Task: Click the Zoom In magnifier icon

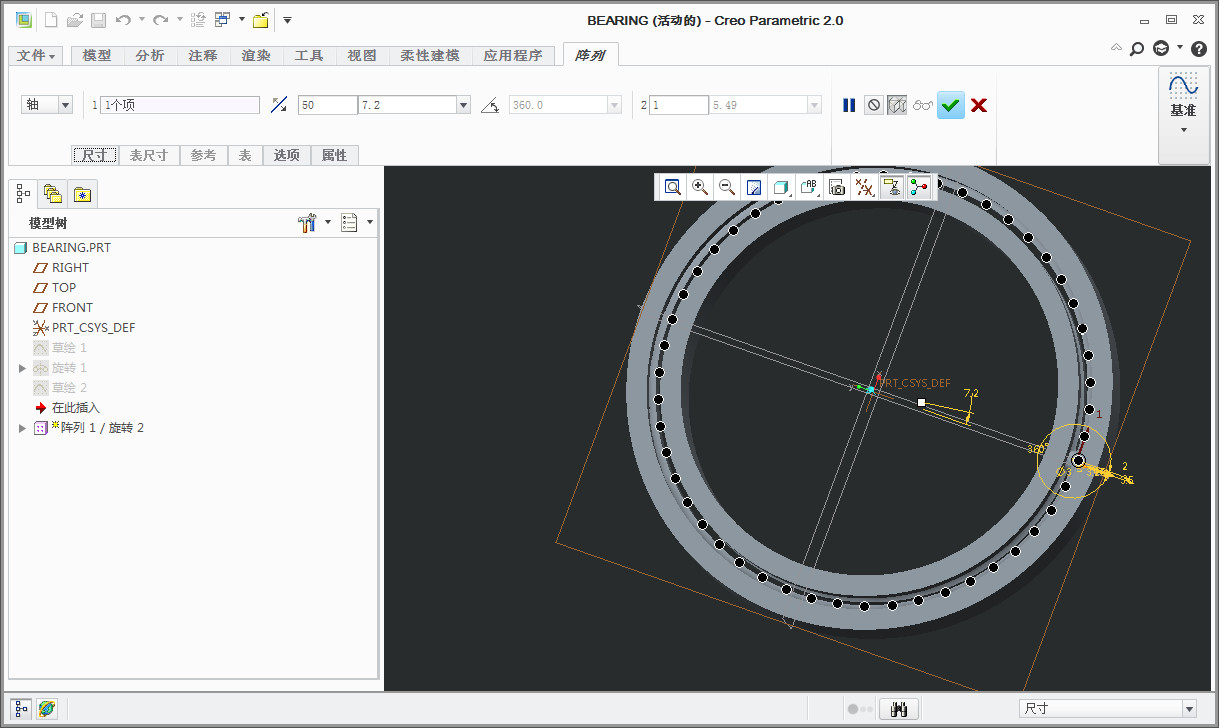Action: coord(700,187)
